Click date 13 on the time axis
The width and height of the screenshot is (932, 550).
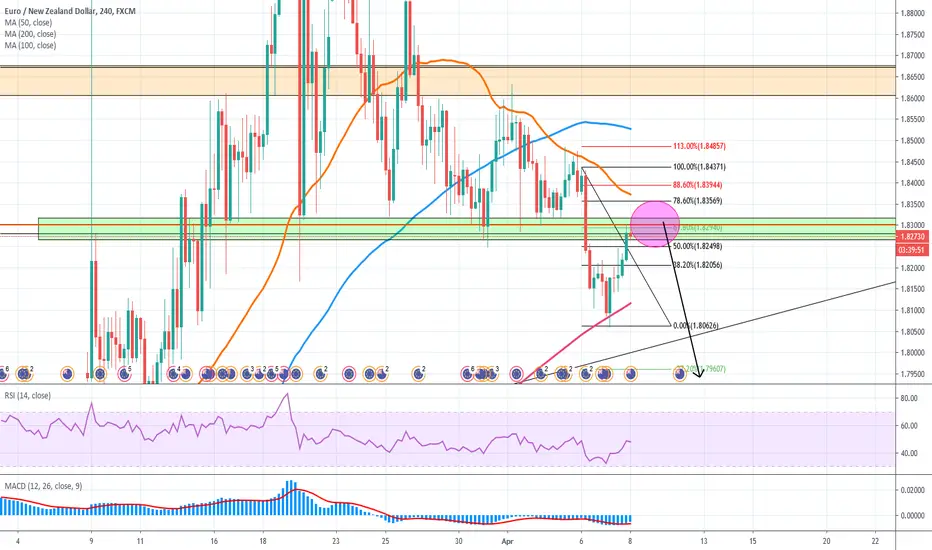coord(704,541)
